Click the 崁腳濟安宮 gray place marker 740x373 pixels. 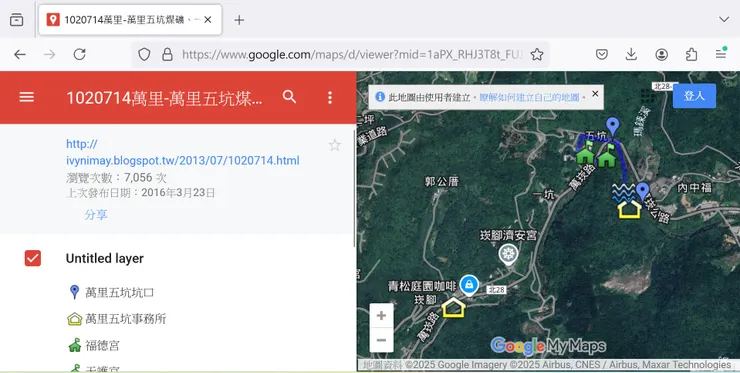tap(508, 254)
